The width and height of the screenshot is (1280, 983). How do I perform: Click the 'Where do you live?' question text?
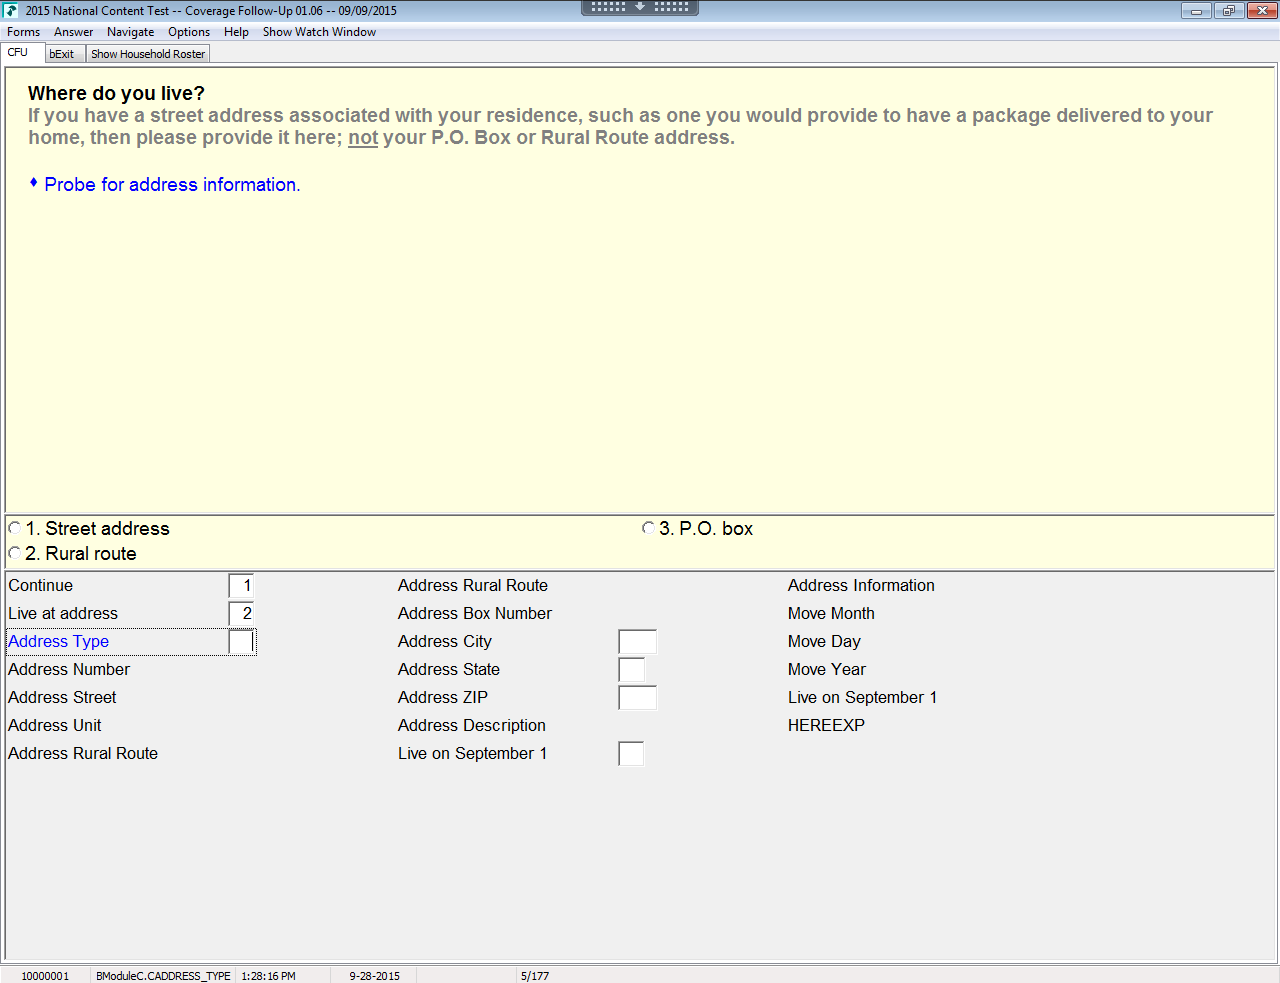(x=116, y=93)
